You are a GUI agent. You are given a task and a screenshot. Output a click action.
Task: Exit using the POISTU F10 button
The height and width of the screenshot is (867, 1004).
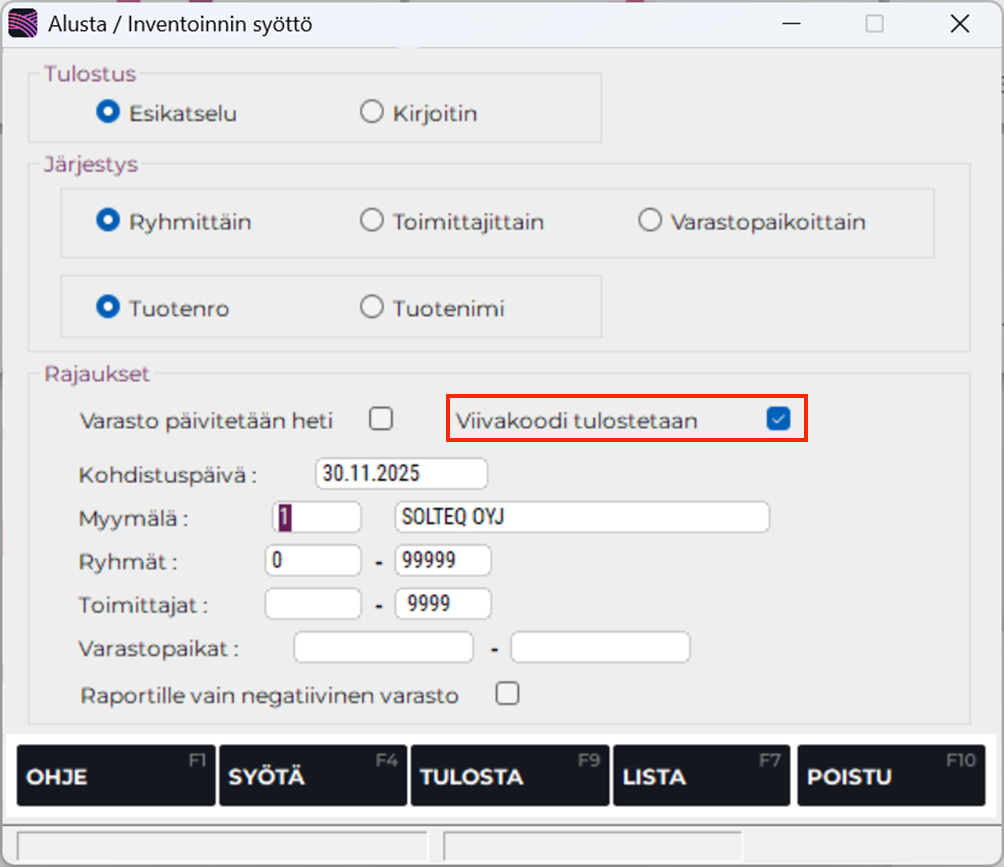890,776
